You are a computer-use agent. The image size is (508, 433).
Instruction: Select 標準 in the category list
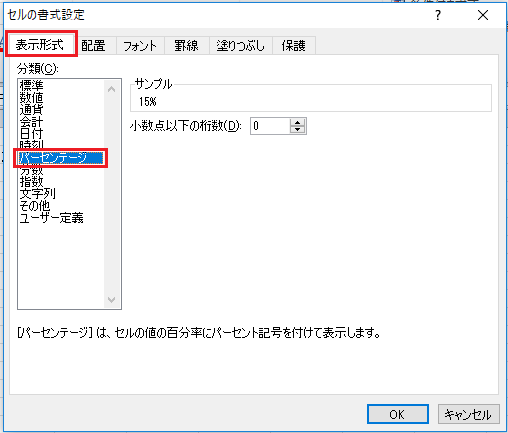click(x=32, y=86)
